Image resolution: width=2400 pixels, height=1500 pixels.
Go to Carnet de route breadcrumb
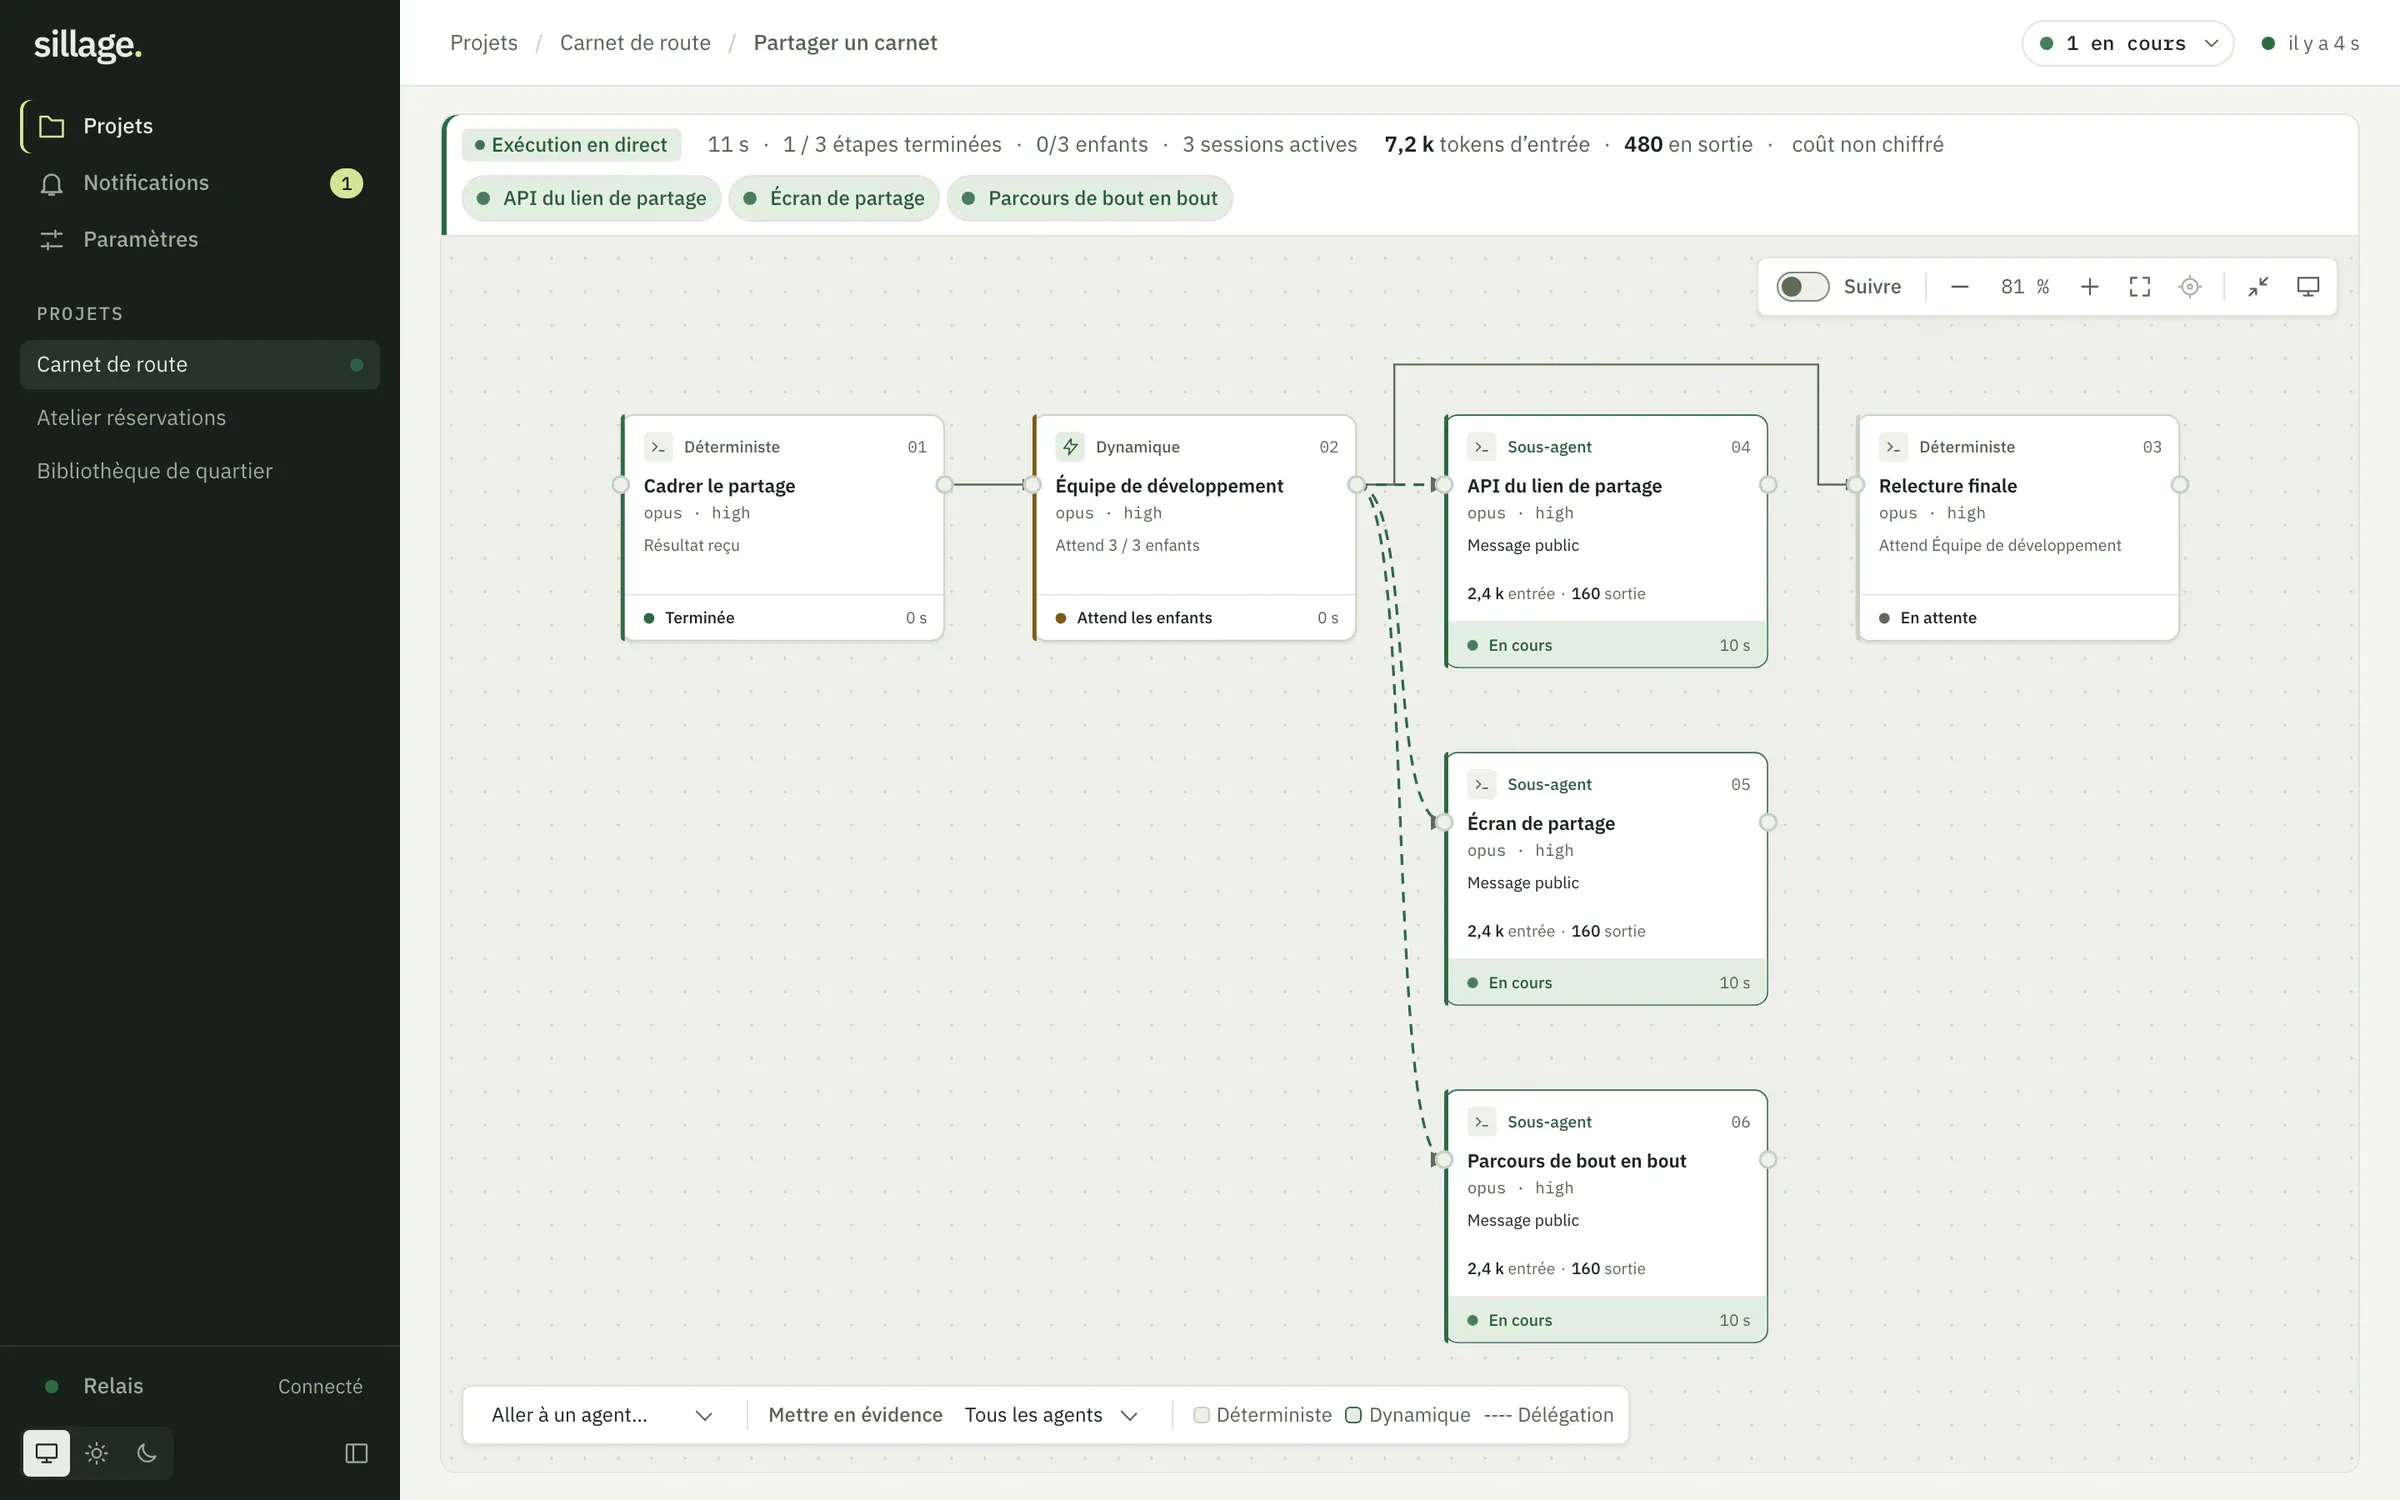coord(635,43)
